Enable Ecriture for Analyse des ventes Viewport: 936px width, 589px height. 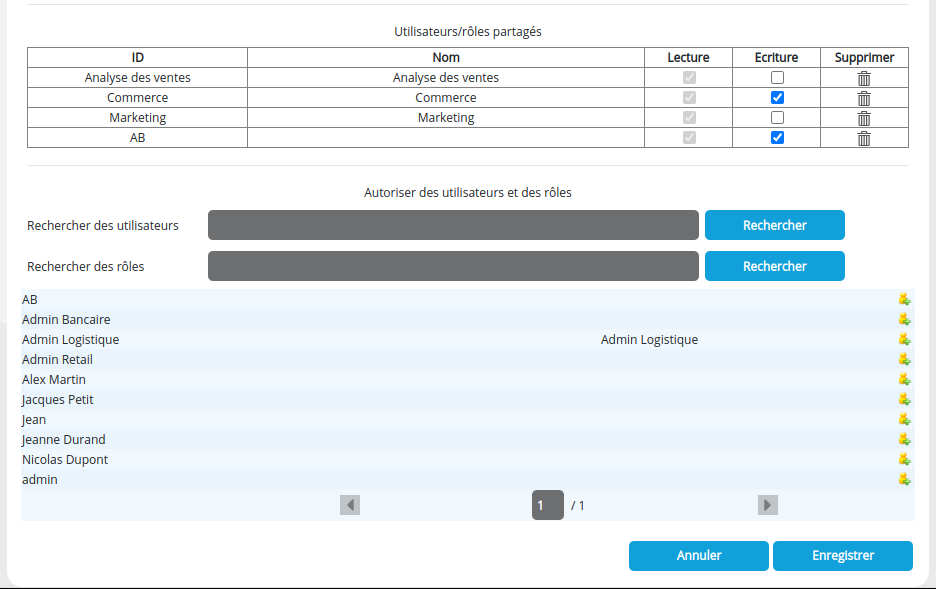(777, 78)
